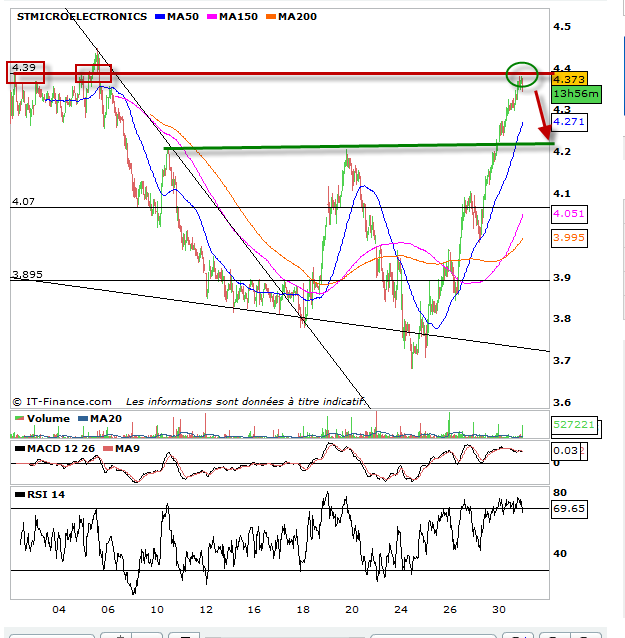Select the 4.271 MA50 value tag
This screenshot has height=638, width=625.
pos(568,123)
